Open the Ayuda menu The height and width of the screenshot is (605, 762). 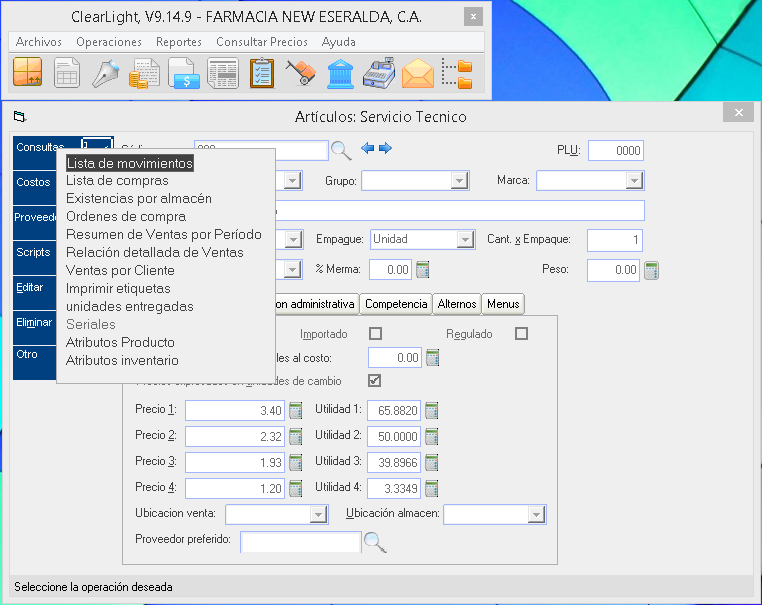pos(339,42)
